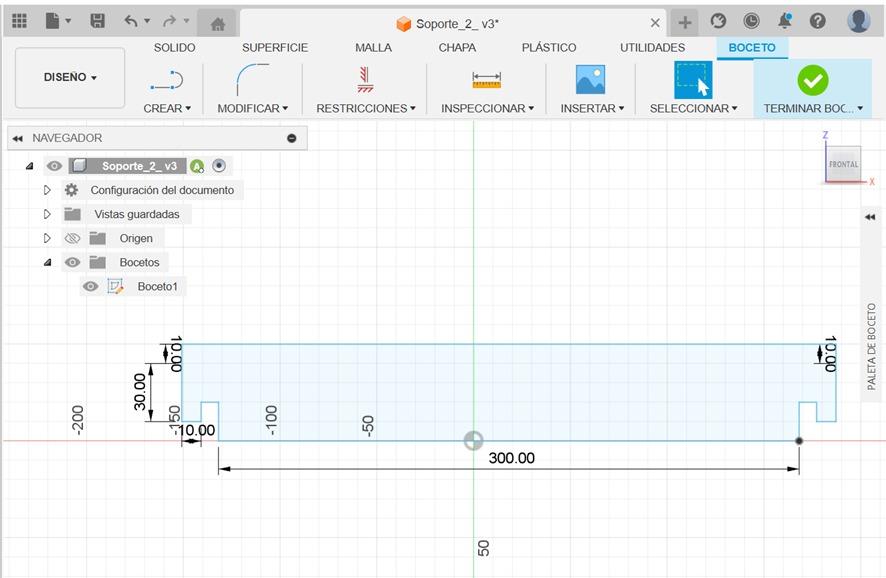The width and height of the screenshot is (886, 578).
Task: Select the Measure tool in INSPECCIONAR
Action: 487,80
